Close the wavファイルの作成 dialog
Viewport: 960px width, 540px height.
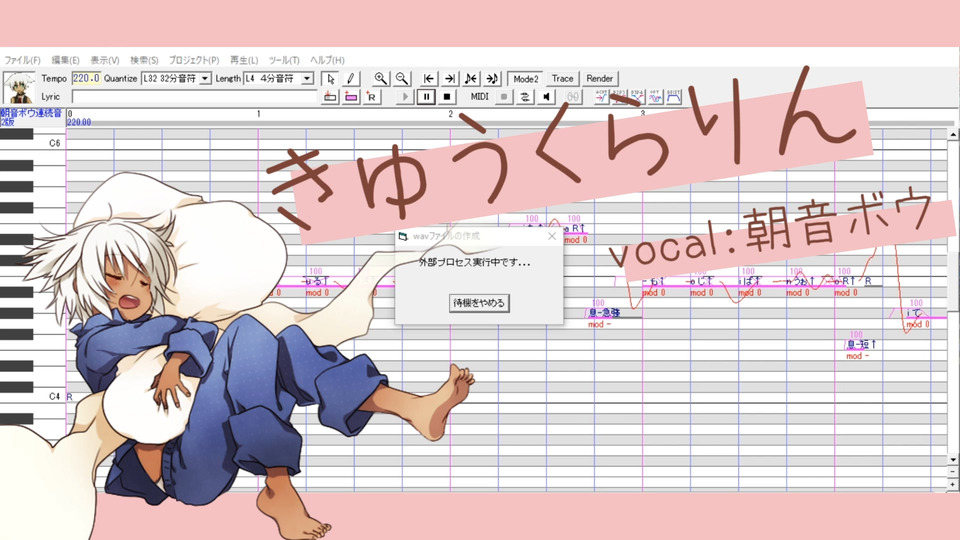[x=552, y=236]
